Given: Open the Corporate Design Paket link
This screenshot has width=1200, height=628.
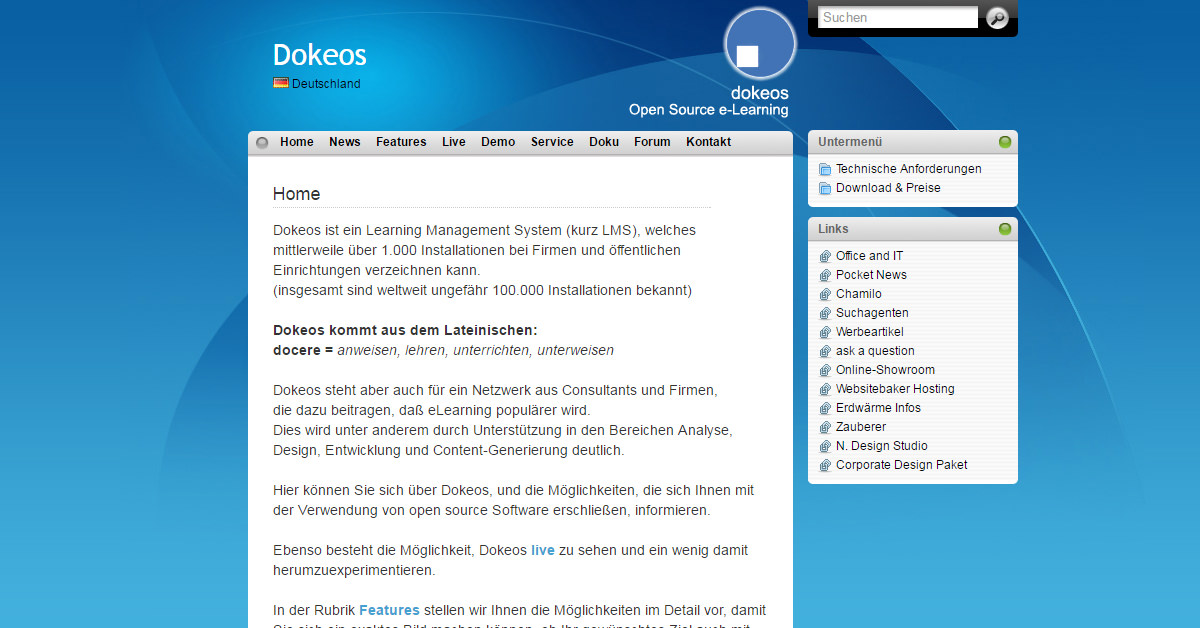Looking at the screenshot, I should pos(902,465).
